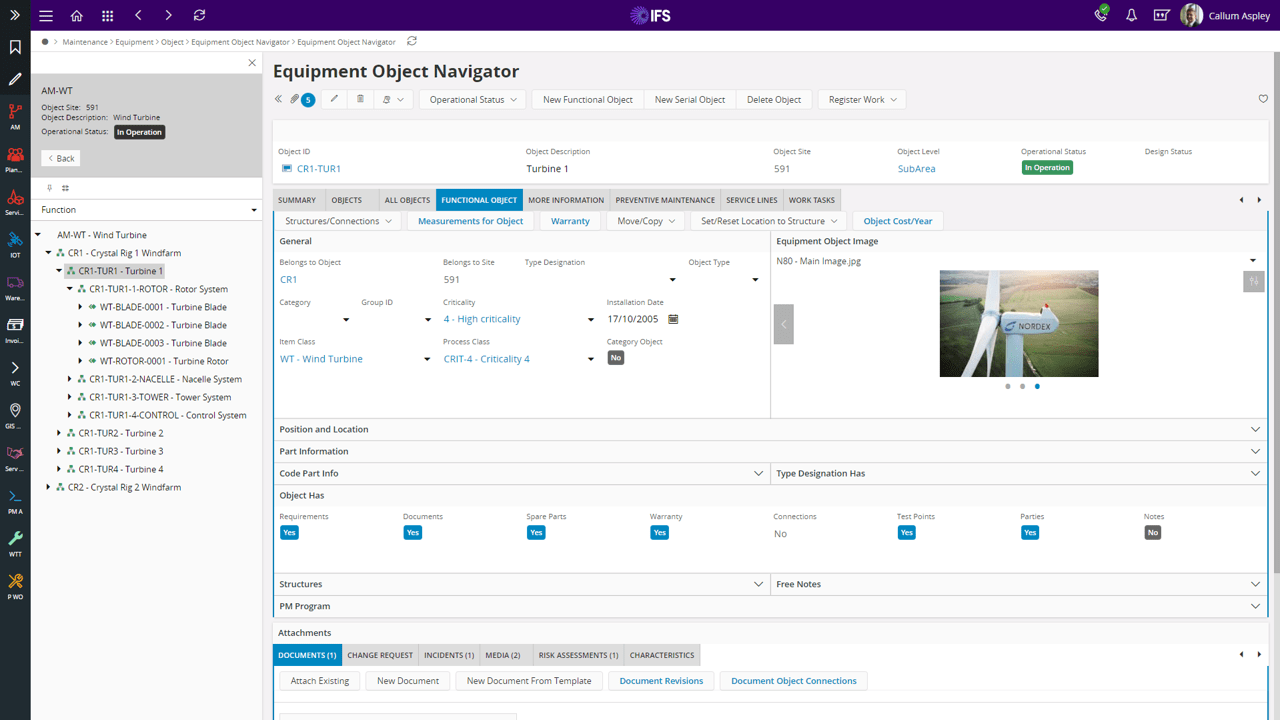Switch to the PREVENTIVE MAINTENANCE tab
Image resolution: width=1280 pixels, height=720 pixels.
click(664, 199)
